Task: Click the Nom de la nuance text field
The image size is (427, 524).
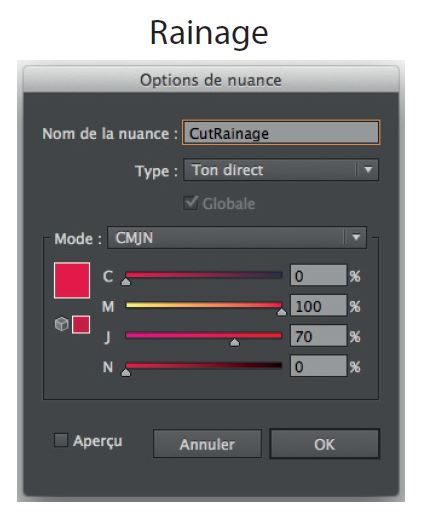Action: point(281,133)
